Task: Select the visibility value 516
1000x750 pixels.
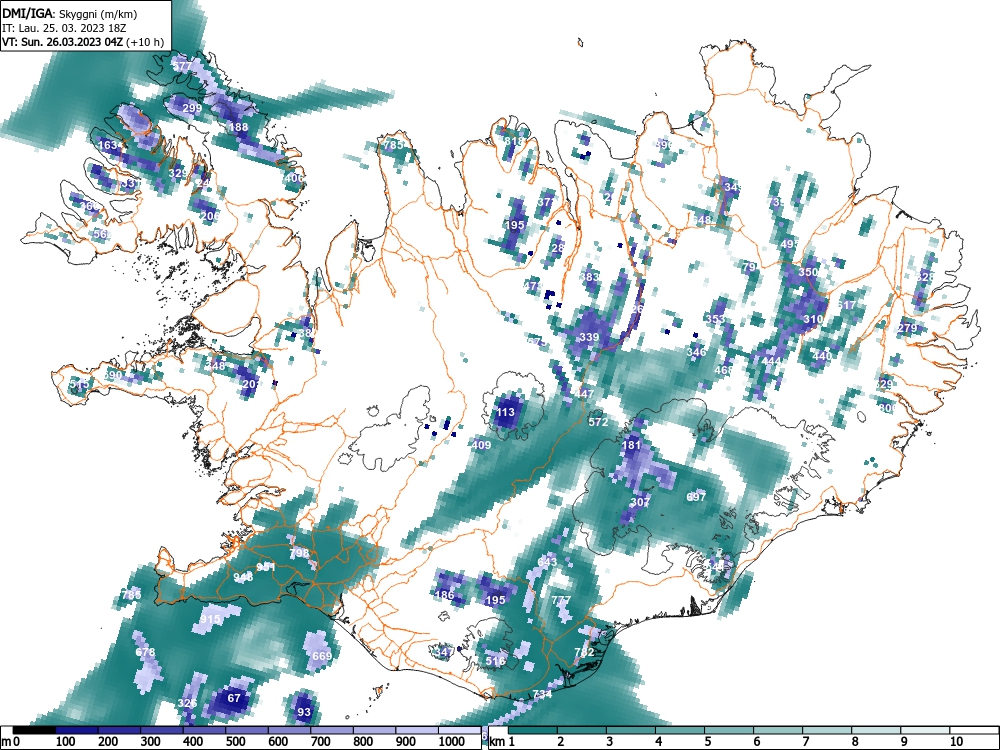Action: tap(496, 661)
